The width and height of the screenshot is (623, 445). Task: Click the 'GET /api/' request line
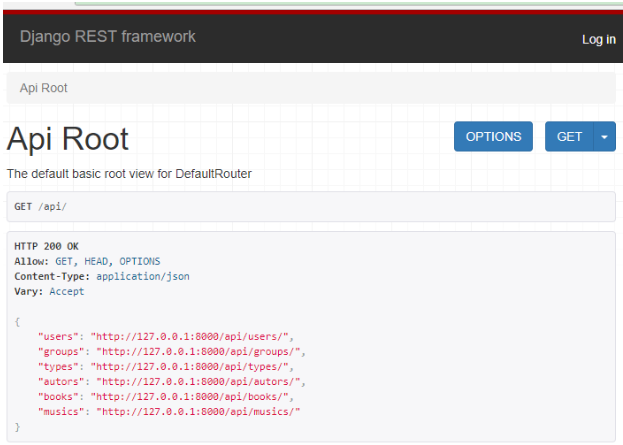pos(311,207)
